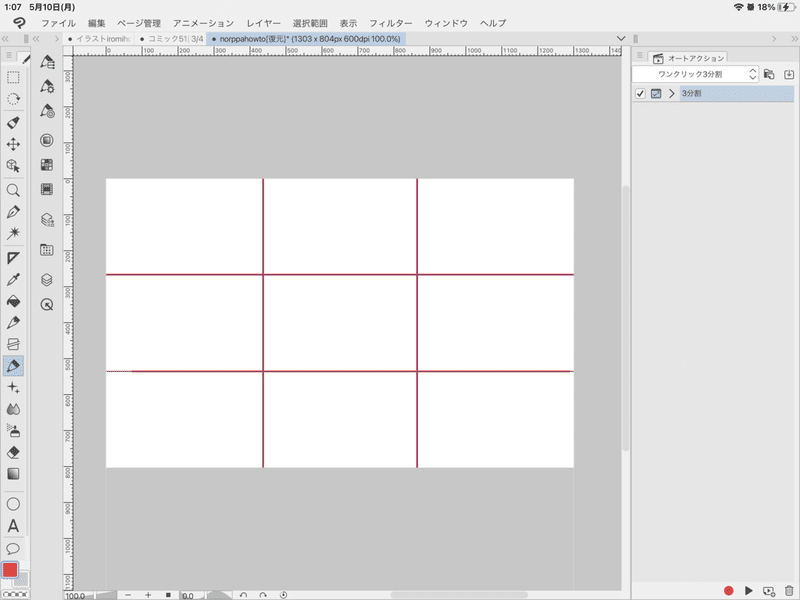The height and width of the screenshot is (600, 800).
Task: Select the rectangle marquee selection tool
Action: point(13,78)
